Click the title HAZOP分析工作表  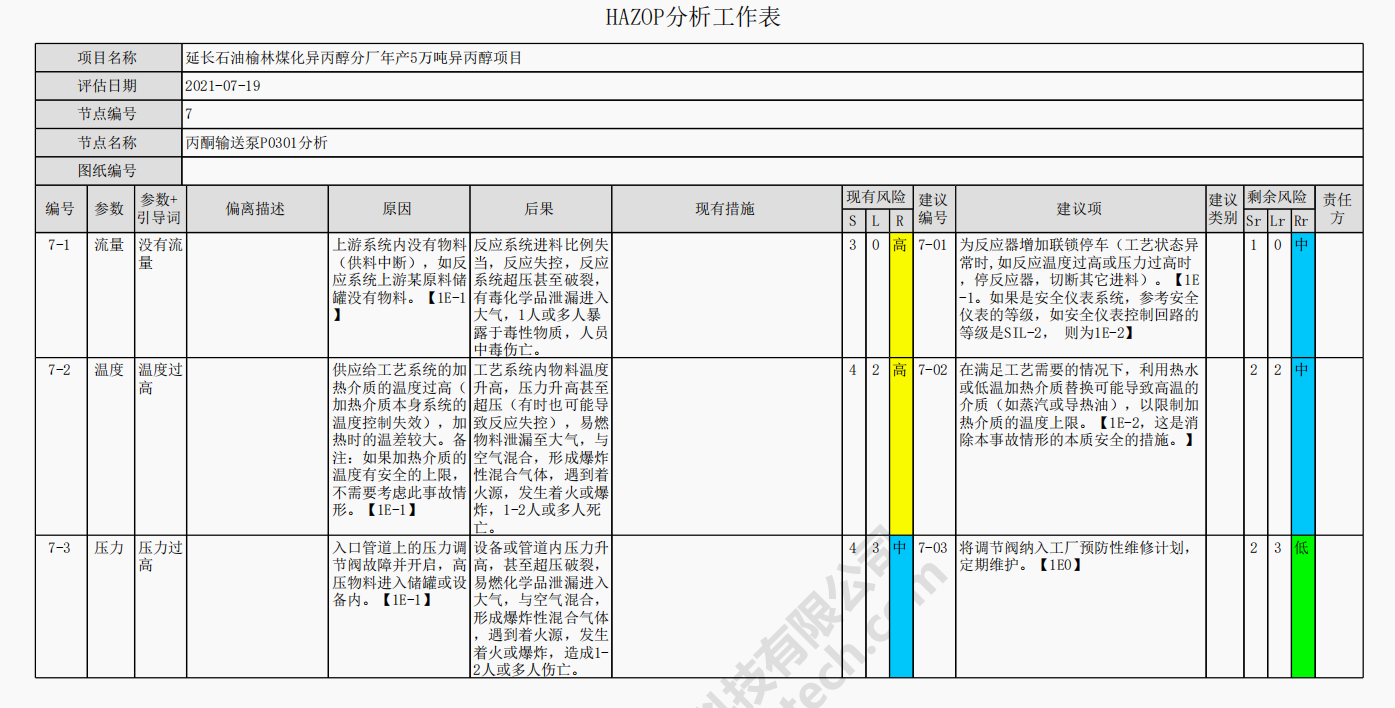tap(693, 17)
